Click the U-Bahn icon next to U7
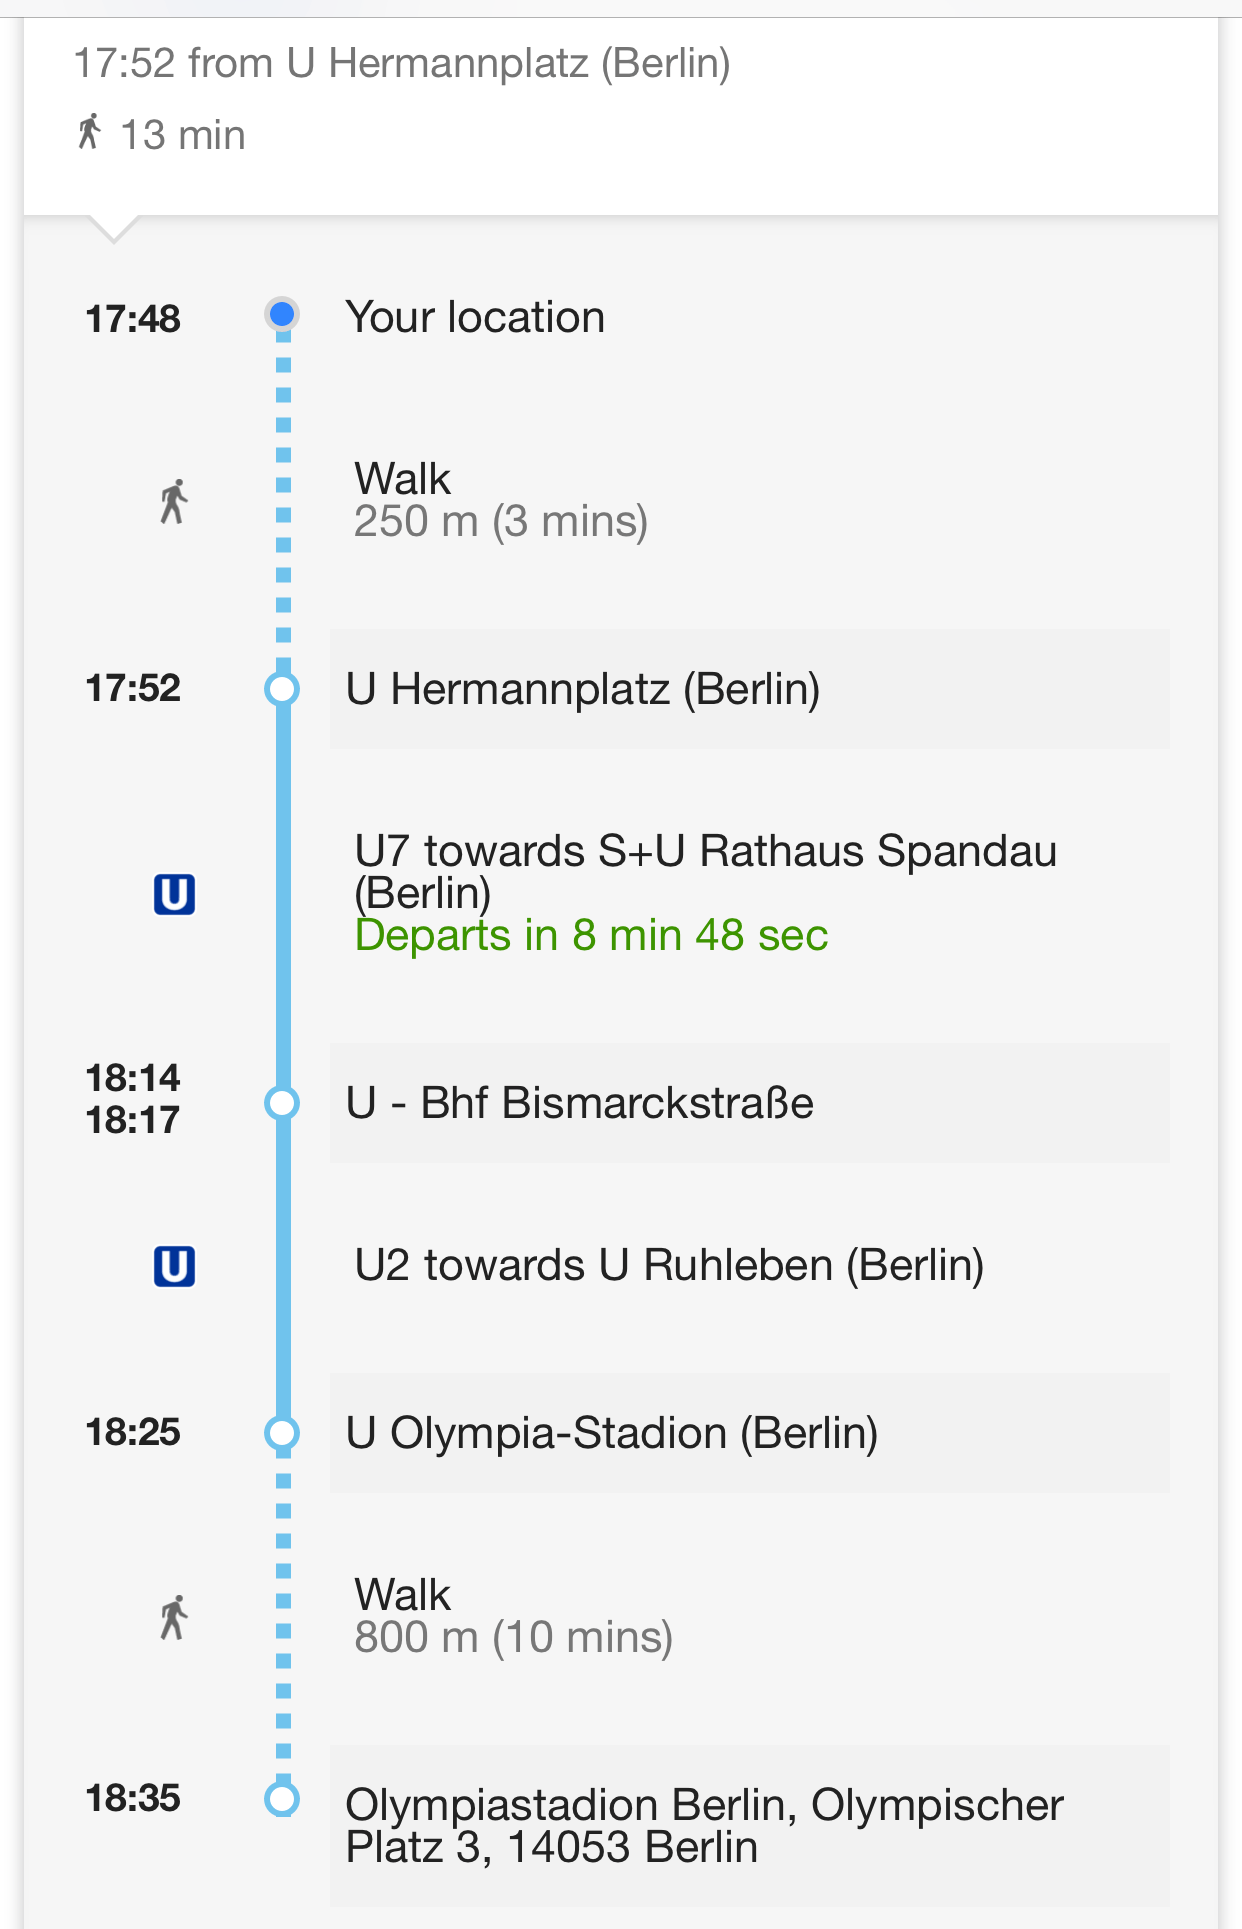The height and width of the screenshot is (1929, 1242). point(174,894)
